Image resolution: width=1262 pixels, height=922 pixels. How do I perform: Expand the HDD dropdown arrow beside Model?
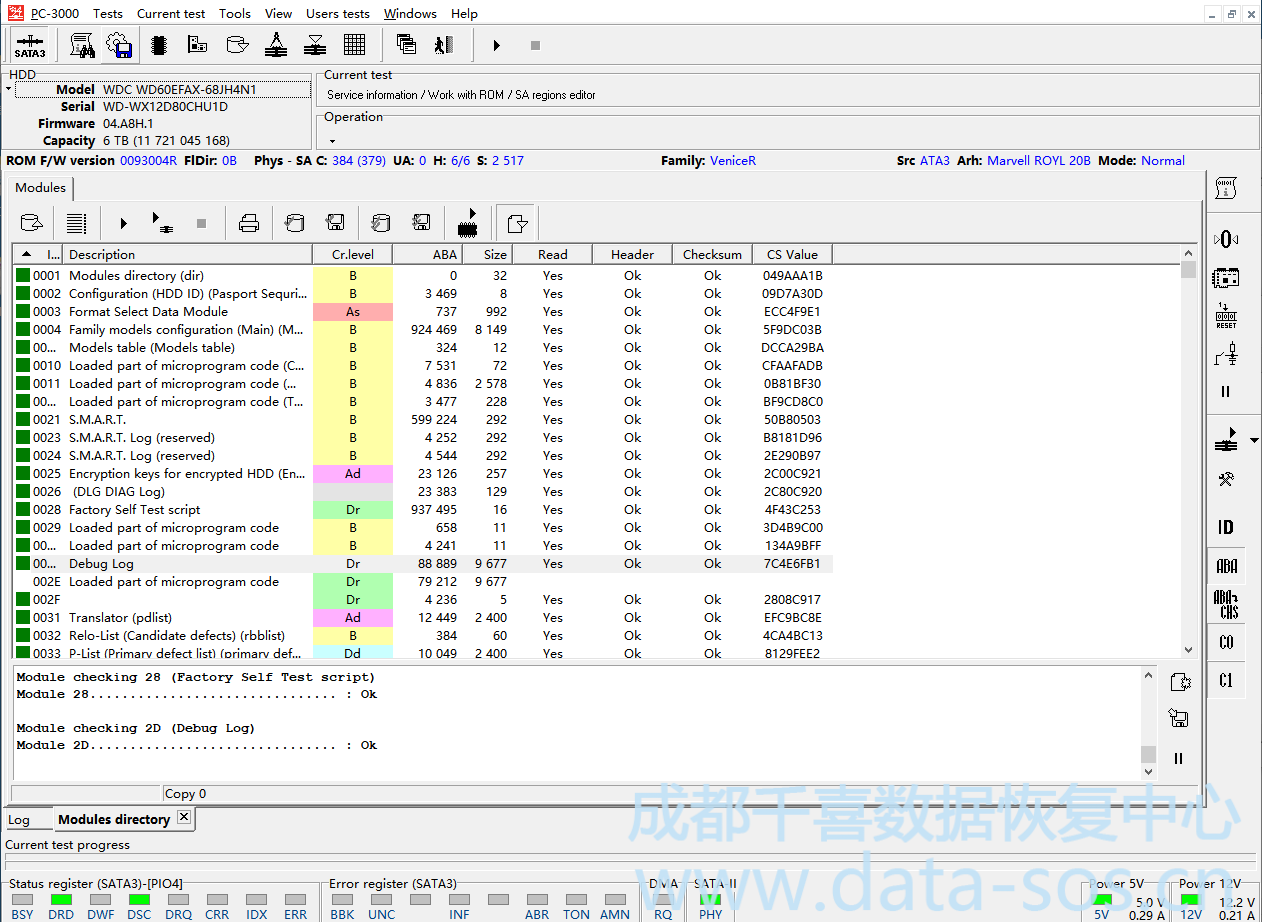click(x=9, y=90)
